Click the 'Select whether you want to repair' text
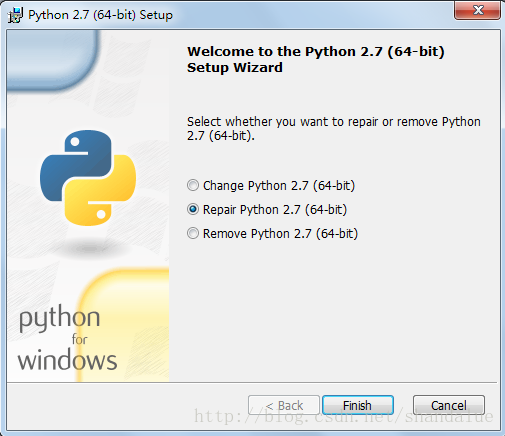505x436 pixels. click(x=334, y=129)
